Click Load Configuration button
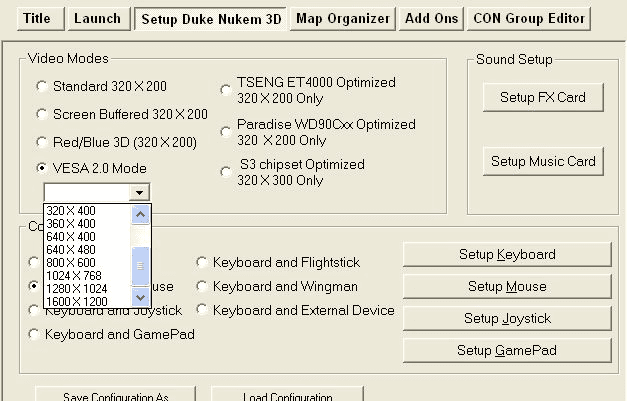 (x=288, y=394)
